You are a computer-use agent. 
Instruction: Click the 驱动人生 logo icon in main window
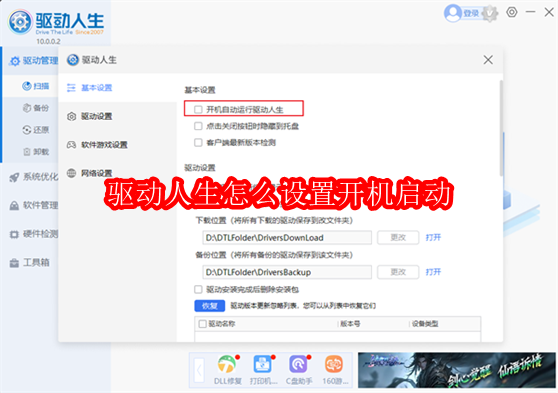click(20, 22)
